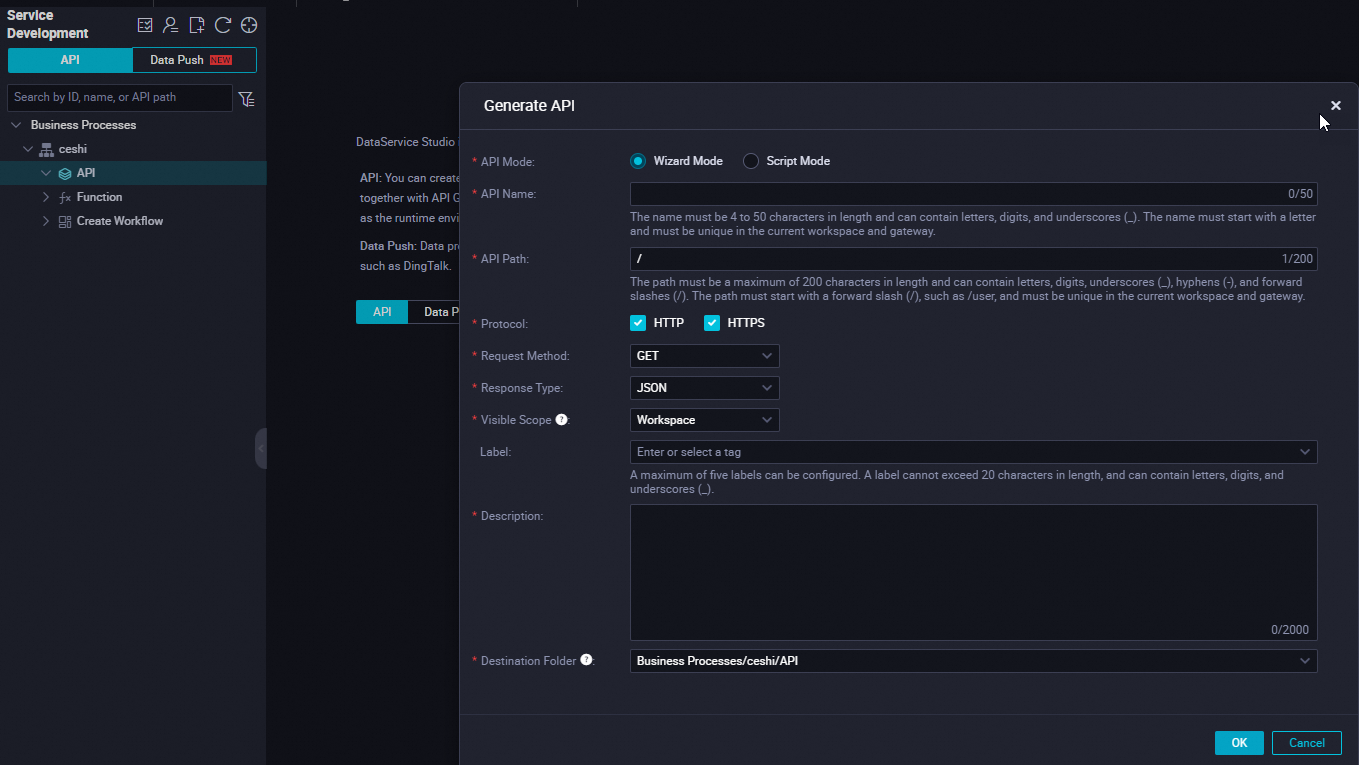Refresh the business process tree

pos(222,24)
